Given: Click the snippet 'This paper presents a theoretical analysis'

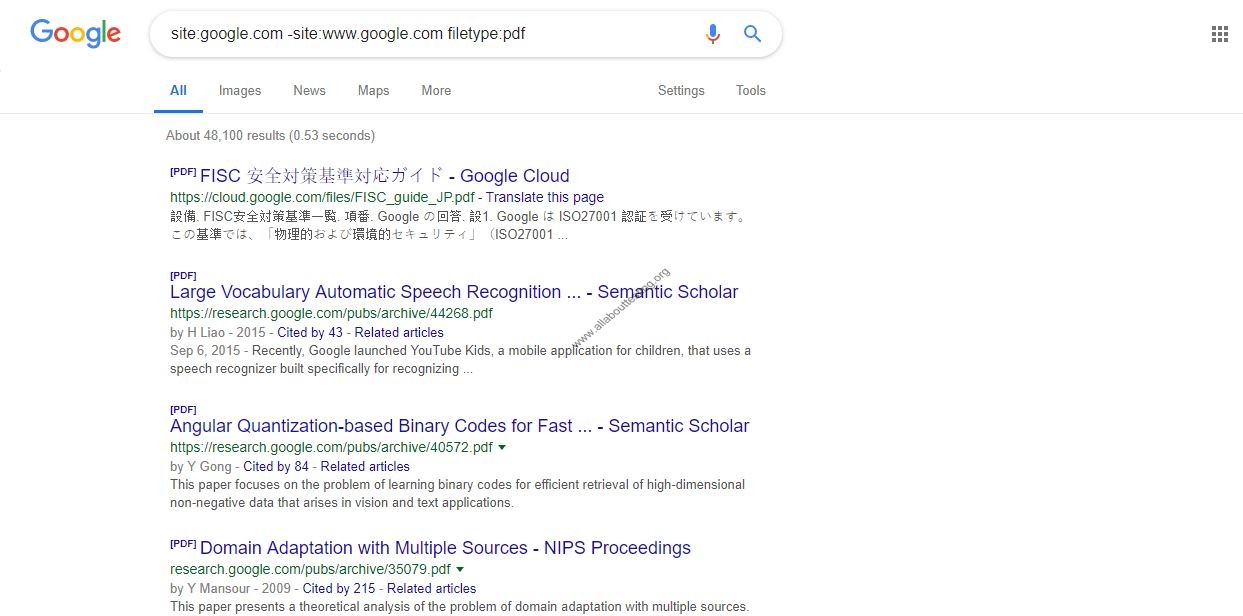Looking at the screenshot, I should click(x=459, y=606).
